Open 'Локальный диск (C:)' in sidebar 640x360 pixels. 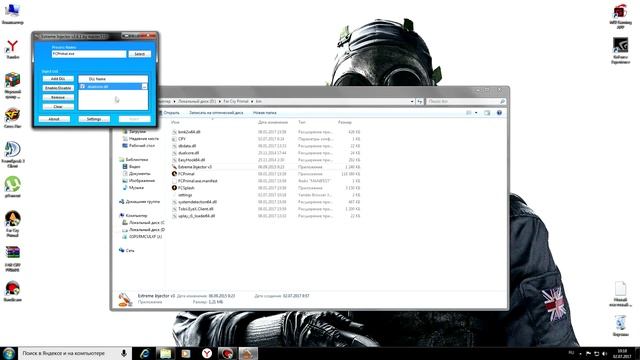click(x=147, y=222)
